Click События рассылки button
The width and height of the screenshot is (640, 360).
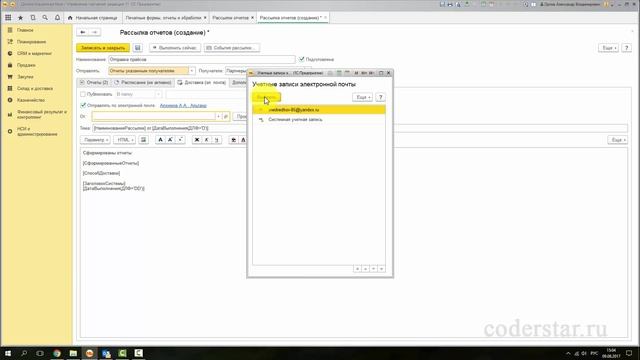pos(231,48)
